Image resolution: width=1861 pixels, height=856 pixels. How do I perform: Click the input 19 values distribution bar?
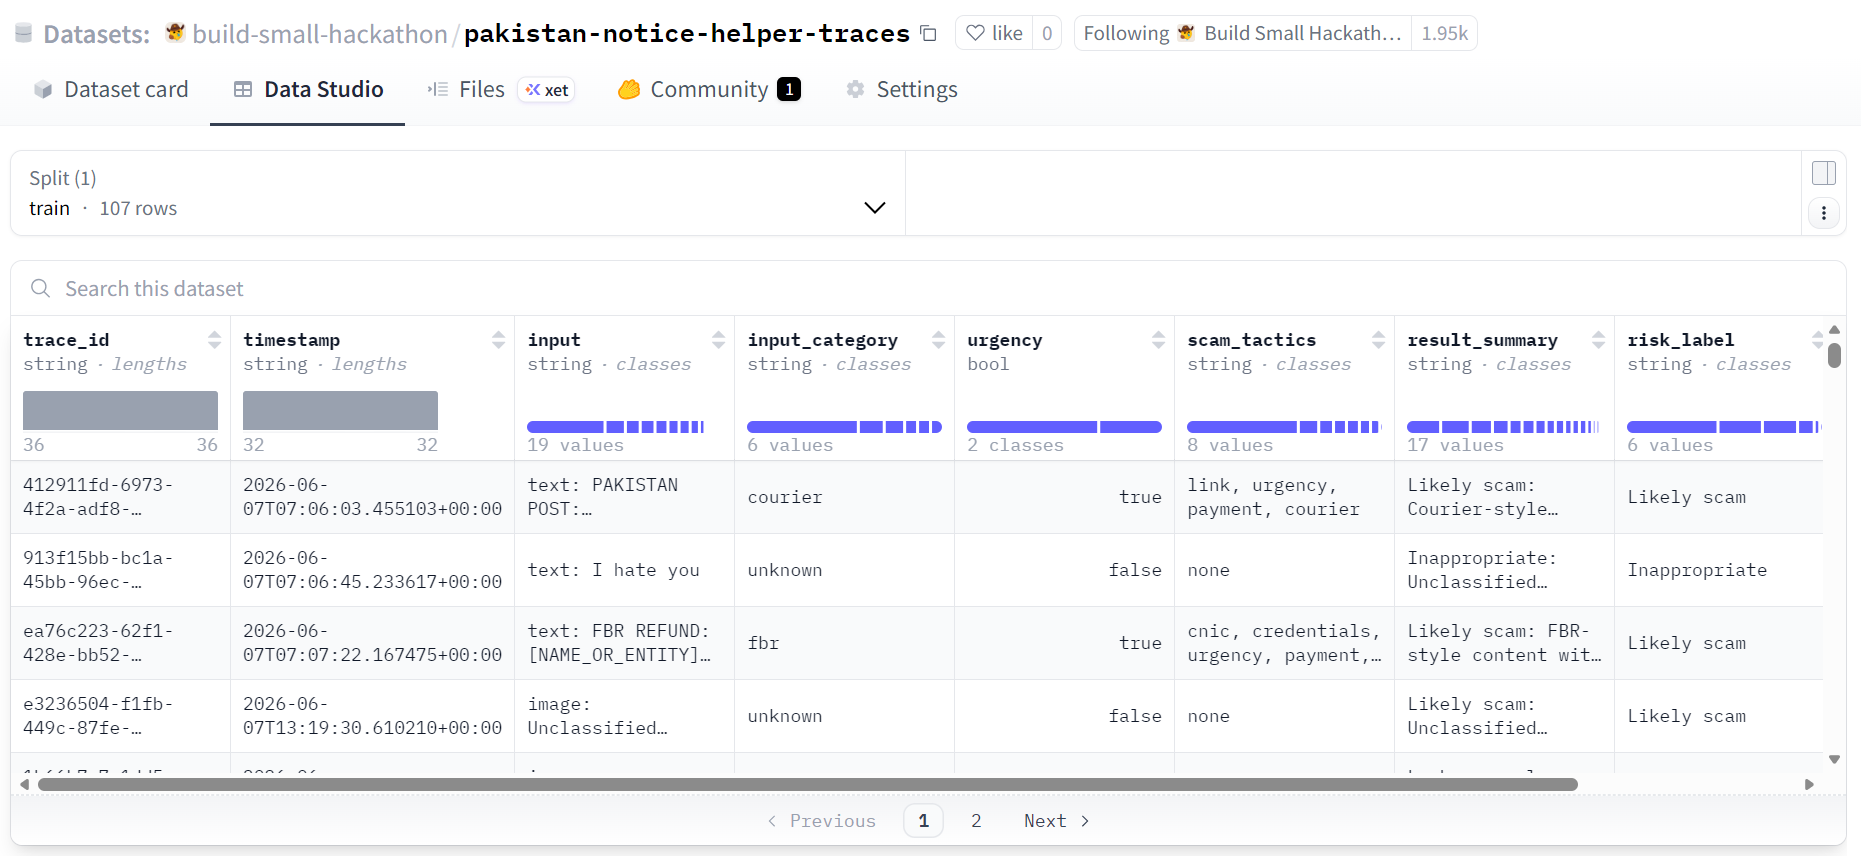click(x=616, y=427)
